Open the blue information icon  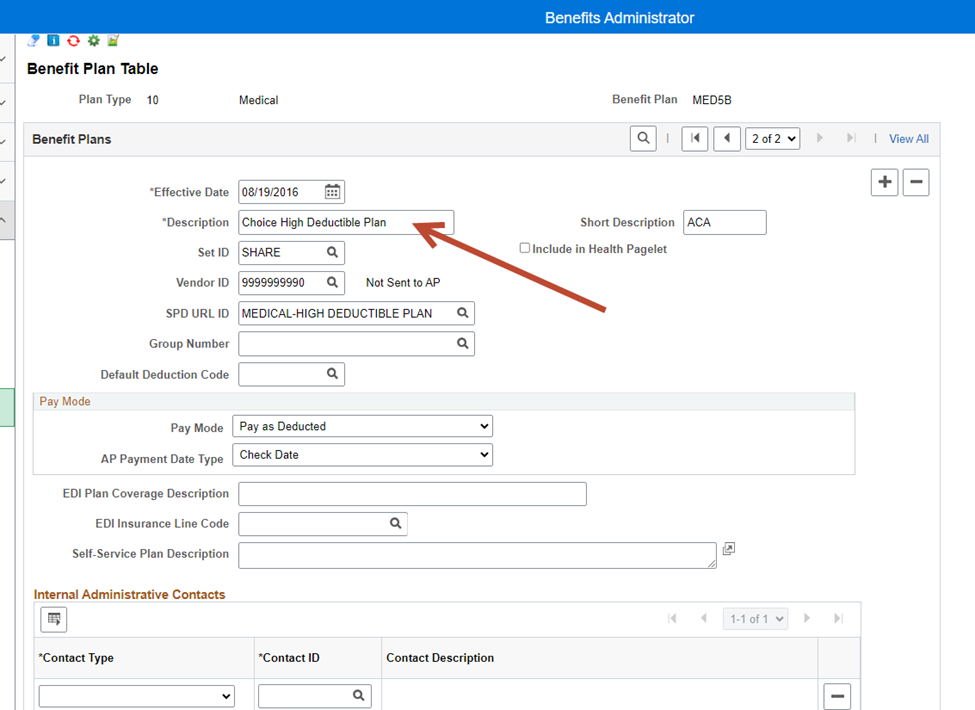pyautogui.click(x=53, y=40)
